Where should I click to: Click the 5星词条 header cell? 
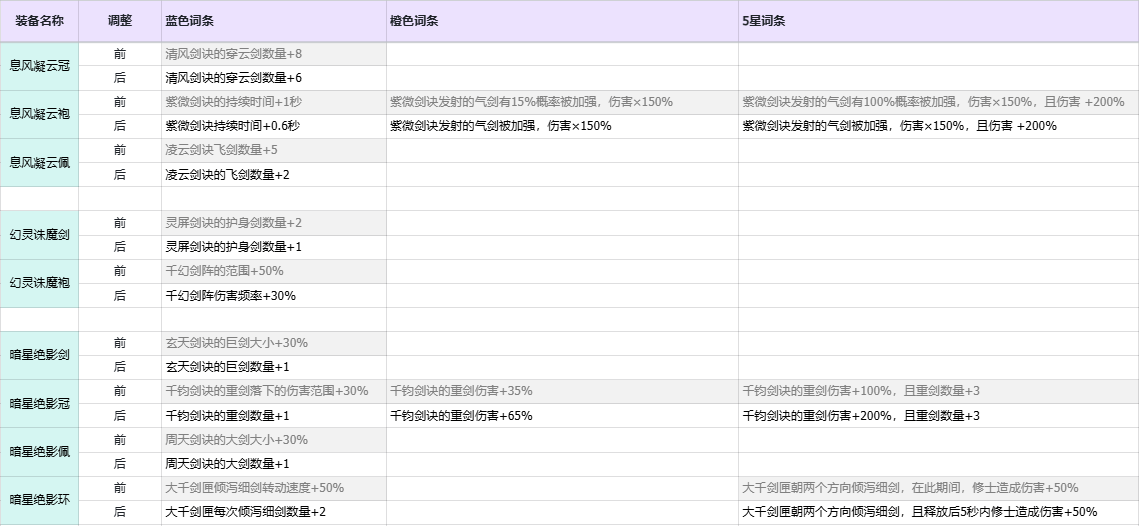click(937, 21)
